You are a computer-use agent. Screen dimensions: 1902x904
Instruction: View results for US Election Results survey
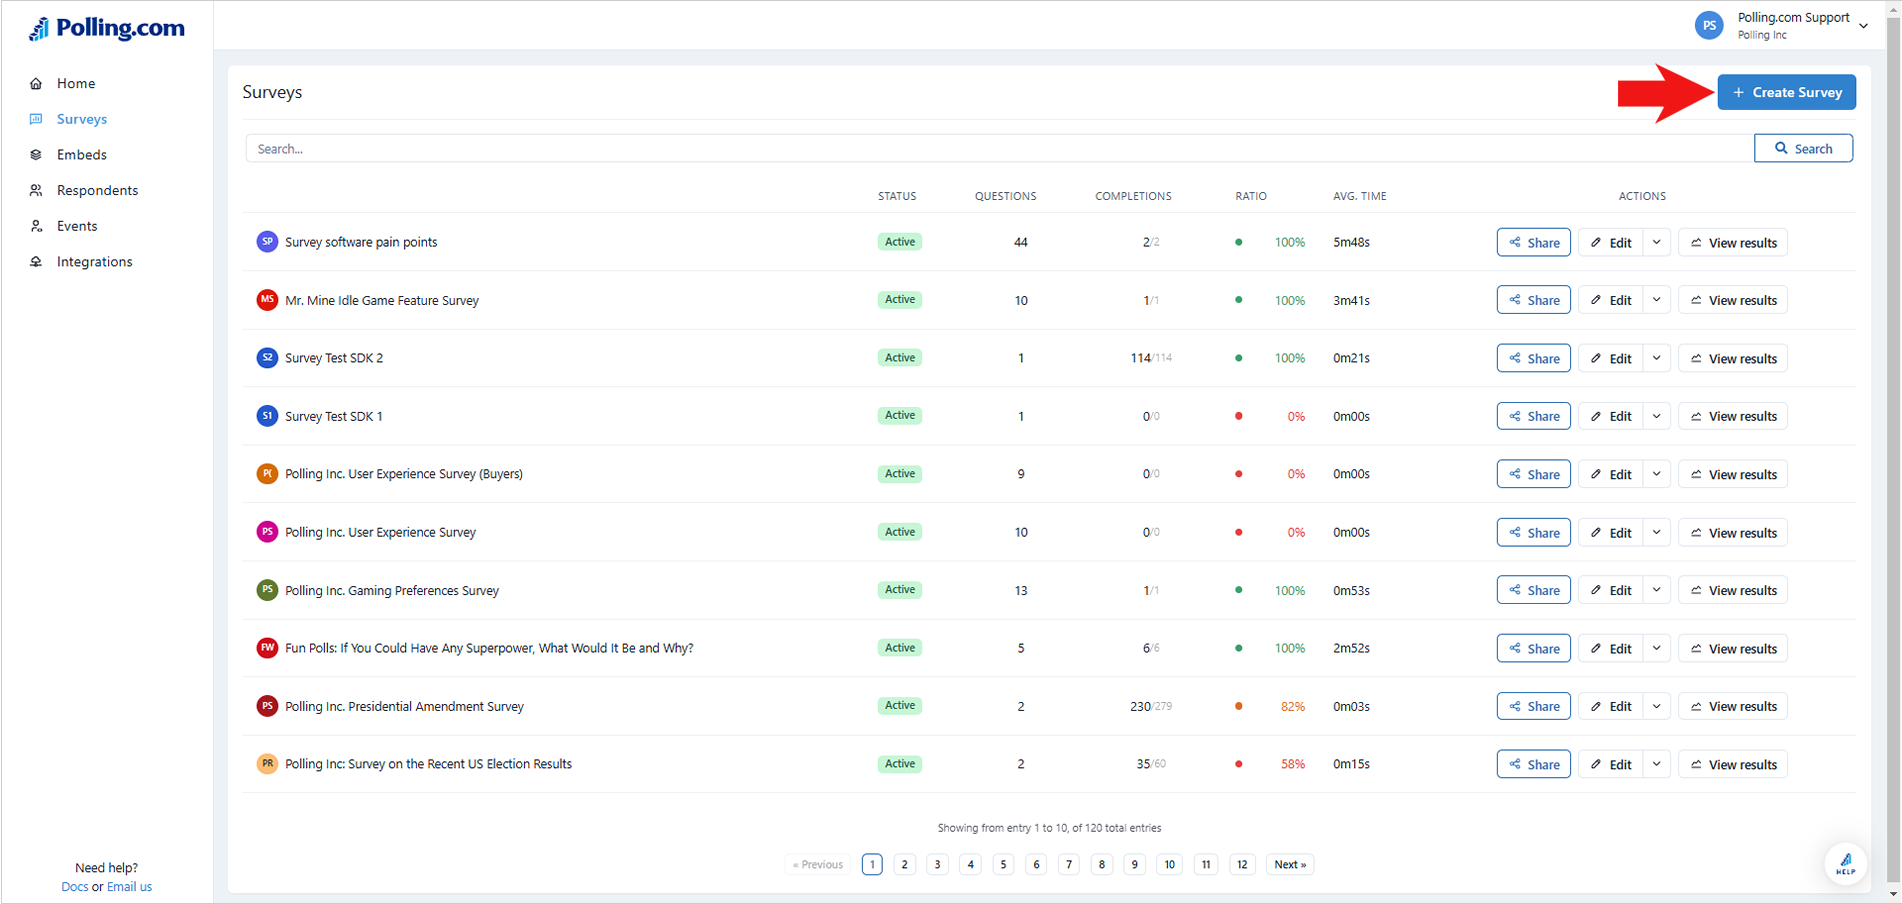pos(1733,764)
